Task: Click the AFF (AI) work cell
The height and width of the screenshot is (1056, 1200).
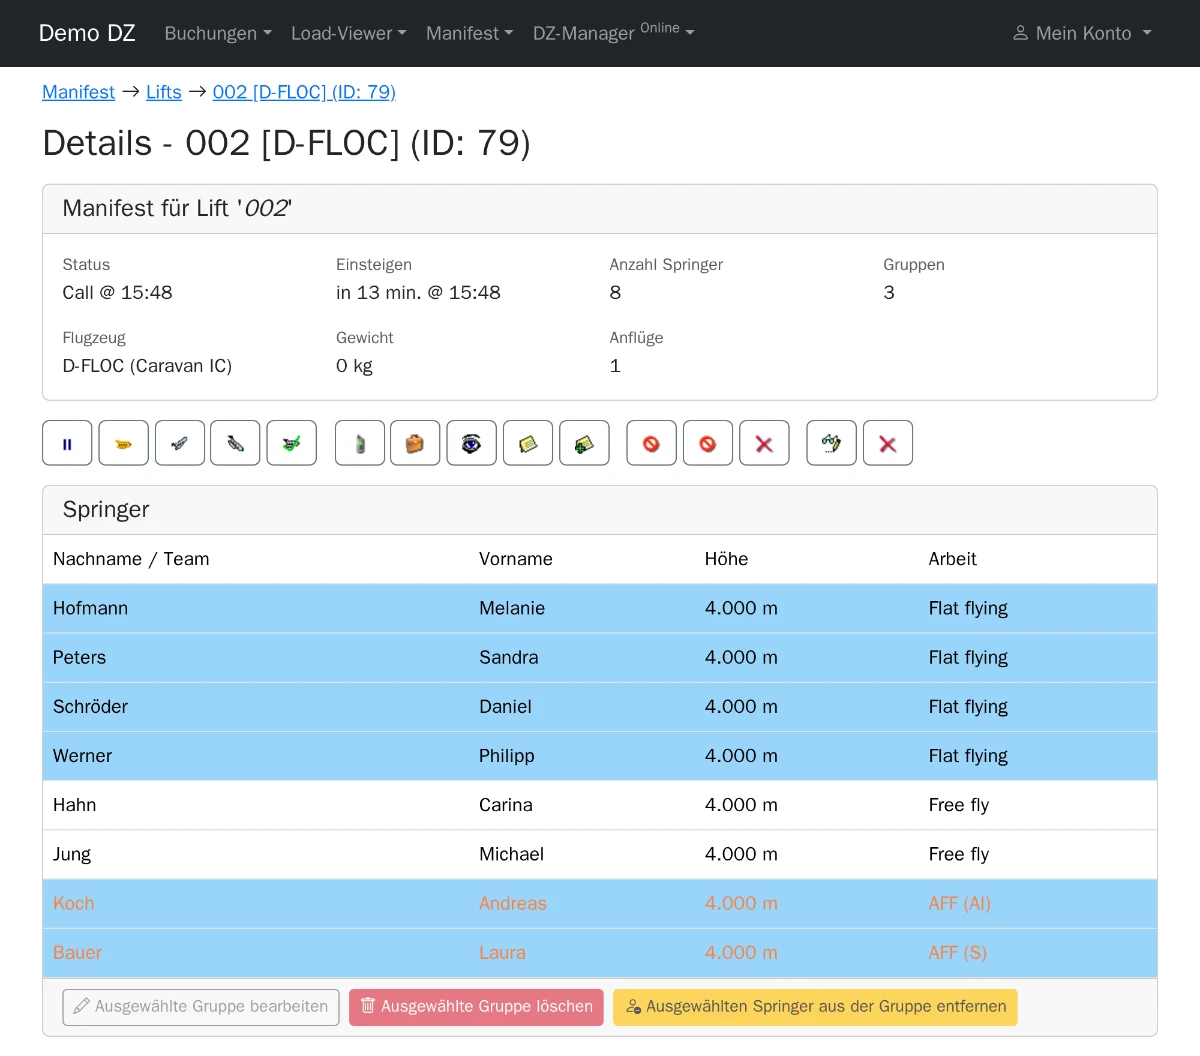Action: [x=1038, y=903]
